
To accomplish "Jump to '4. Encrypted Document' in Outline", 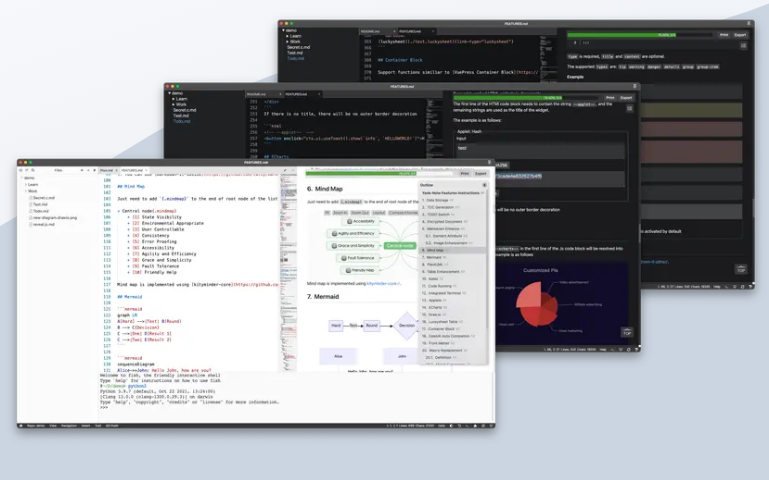I will (x=445, y=221).
